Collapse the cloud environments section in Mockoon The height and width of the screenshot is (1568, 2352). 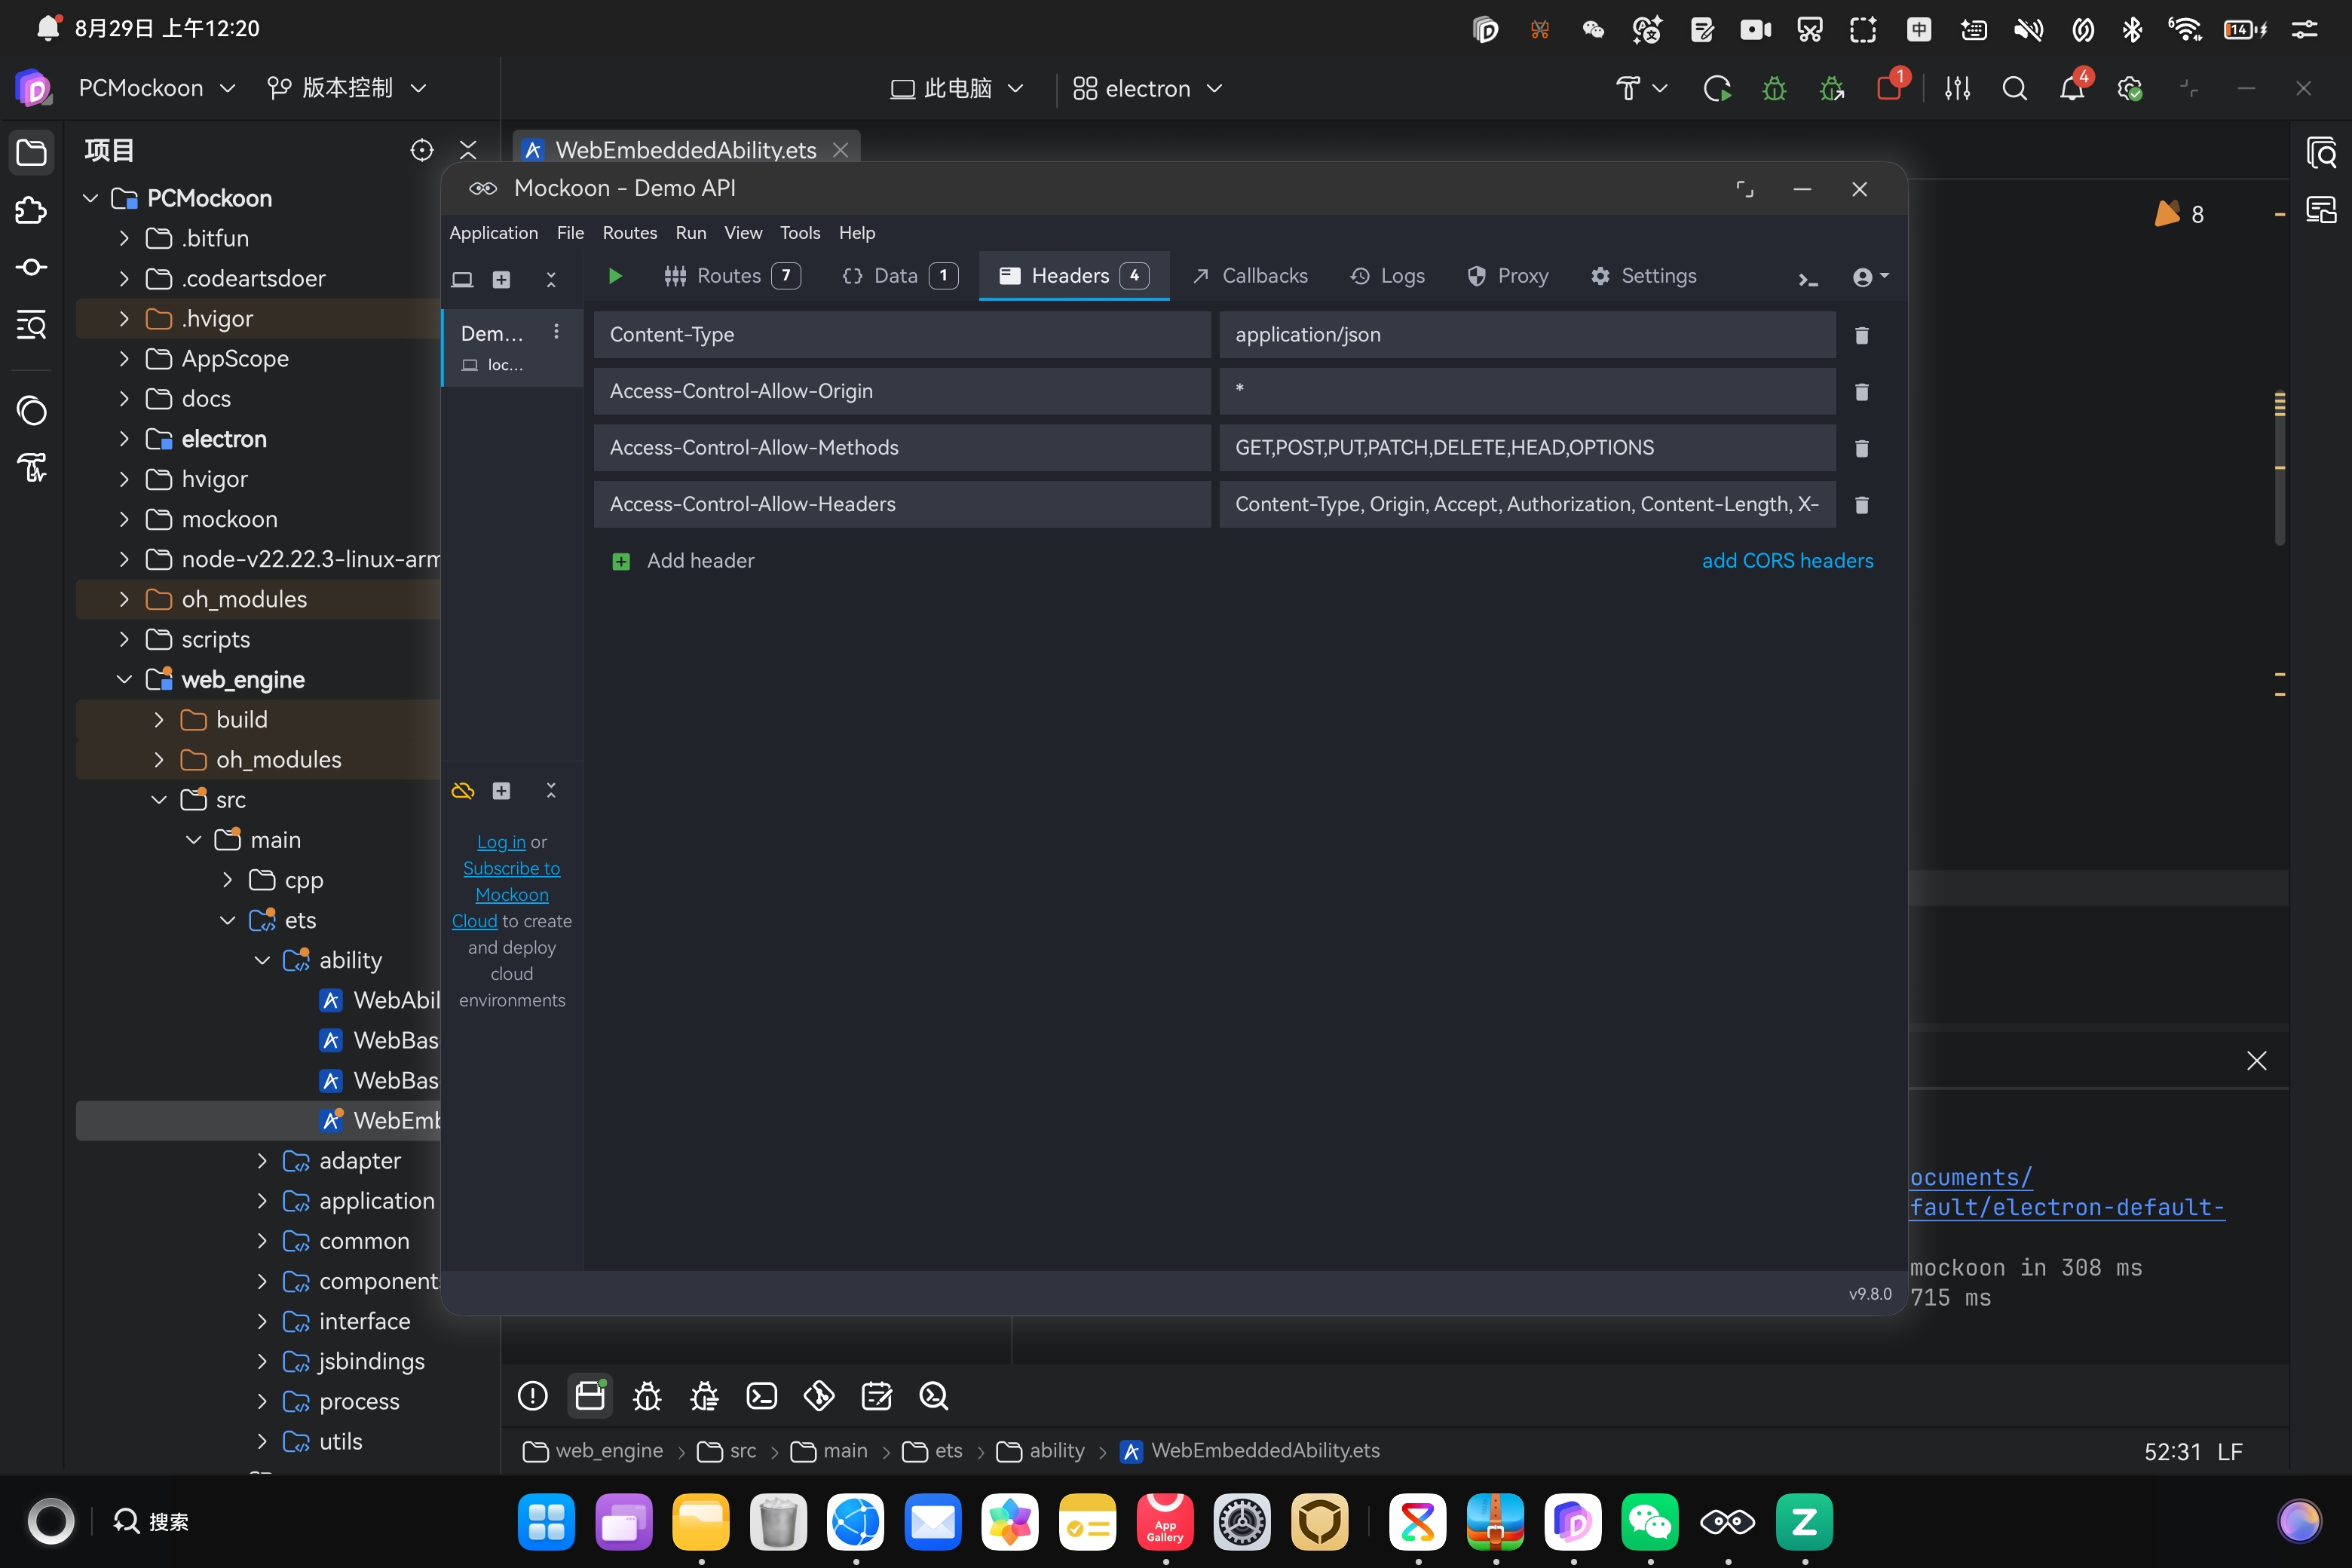coord(551,791)
